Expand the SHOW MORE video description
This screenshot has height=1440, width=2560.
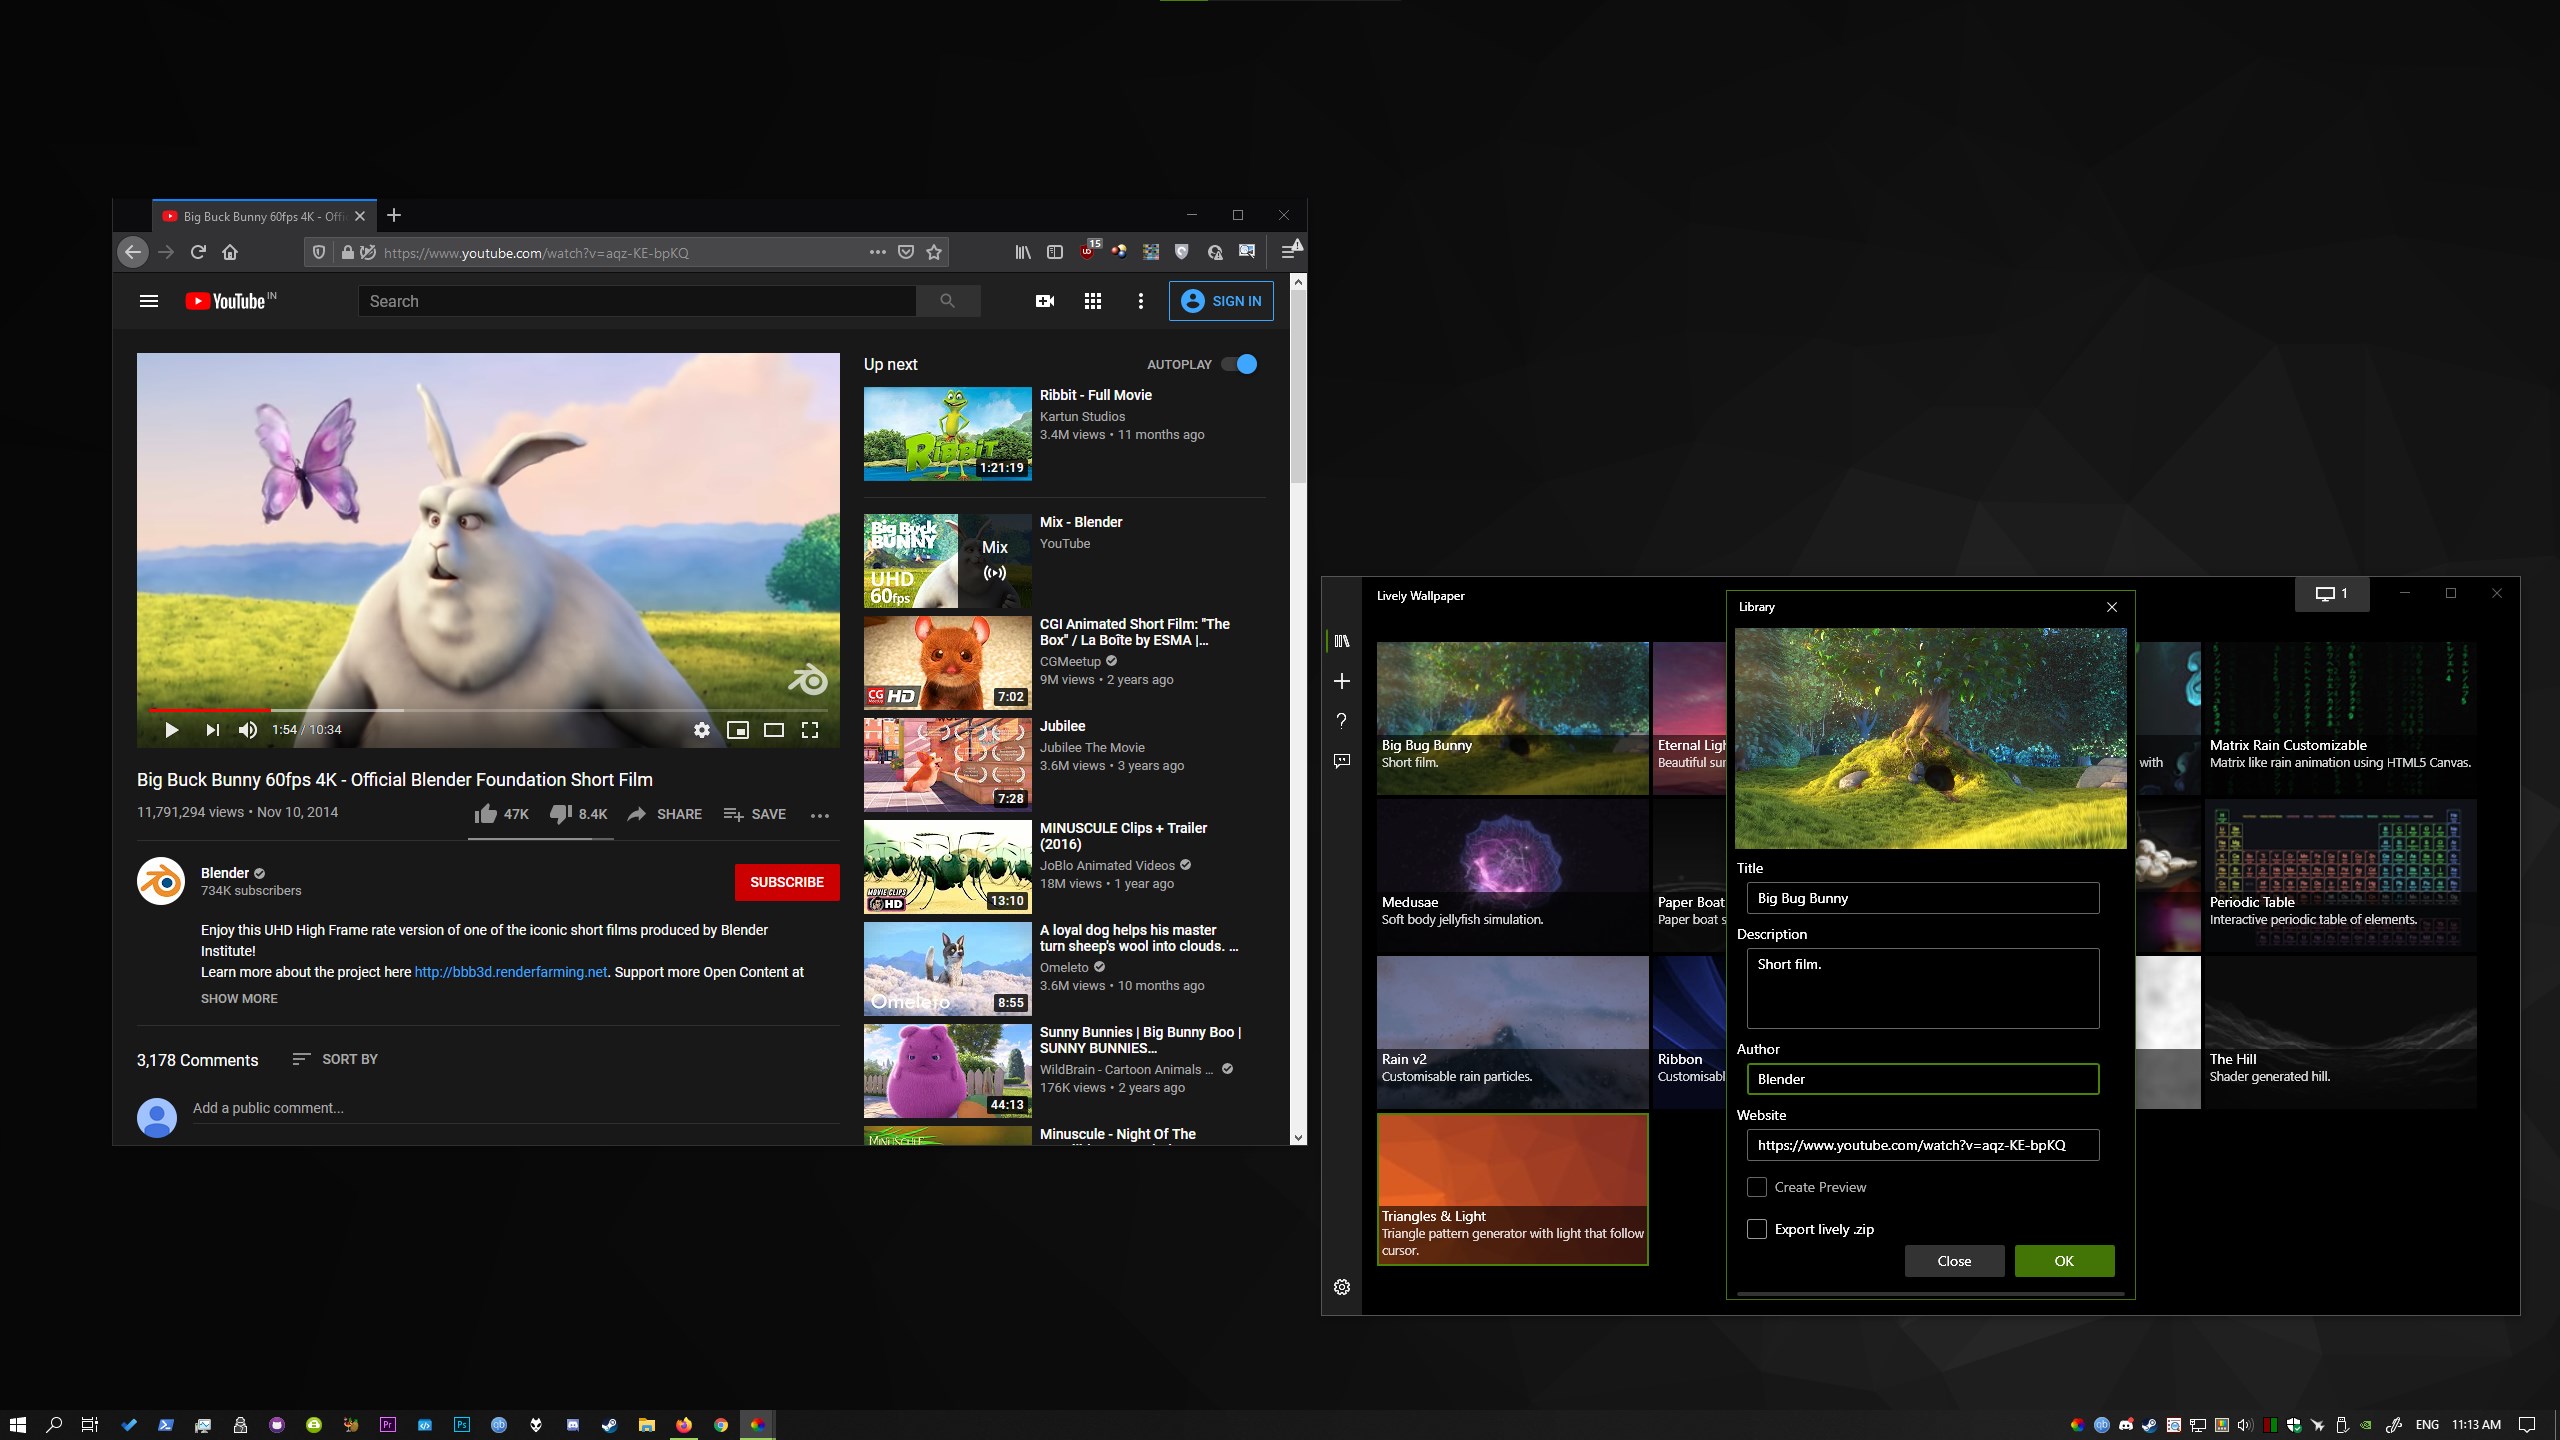coord(239,998)
